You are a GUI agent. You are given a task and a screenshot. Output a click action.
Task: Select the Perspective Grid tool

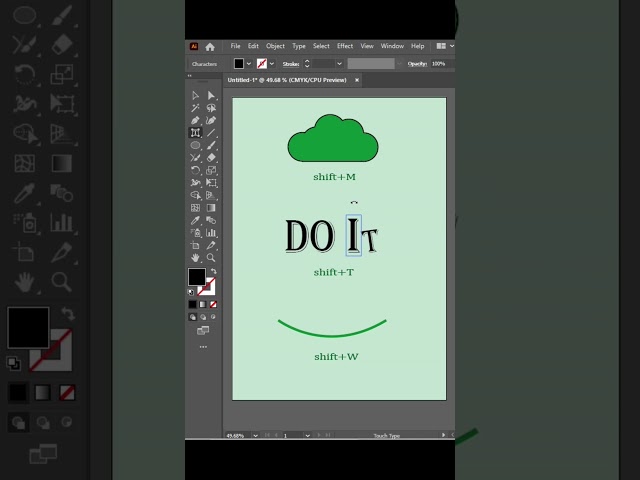tap(211, 195)
